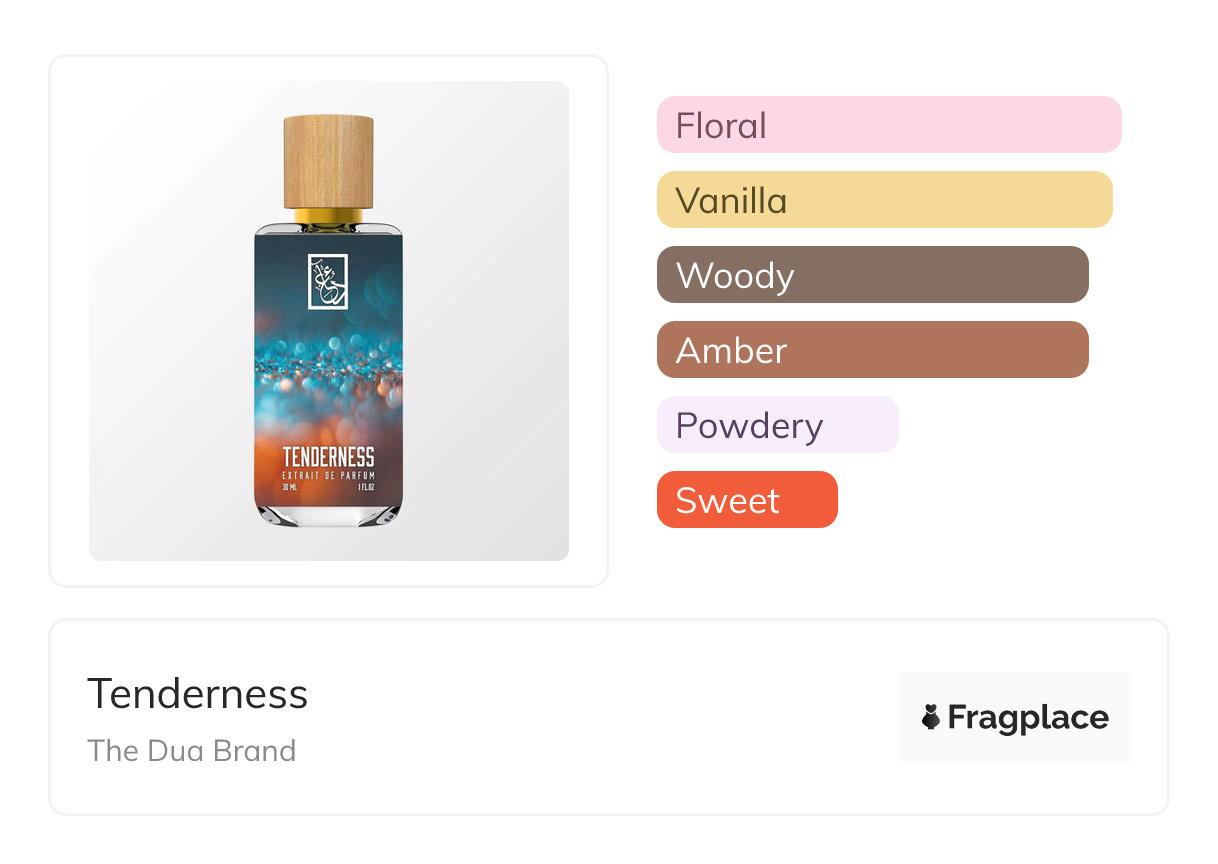Select the Powdery accord bar
Viewport: 1218px width, 864px height.
click(778, 425)
